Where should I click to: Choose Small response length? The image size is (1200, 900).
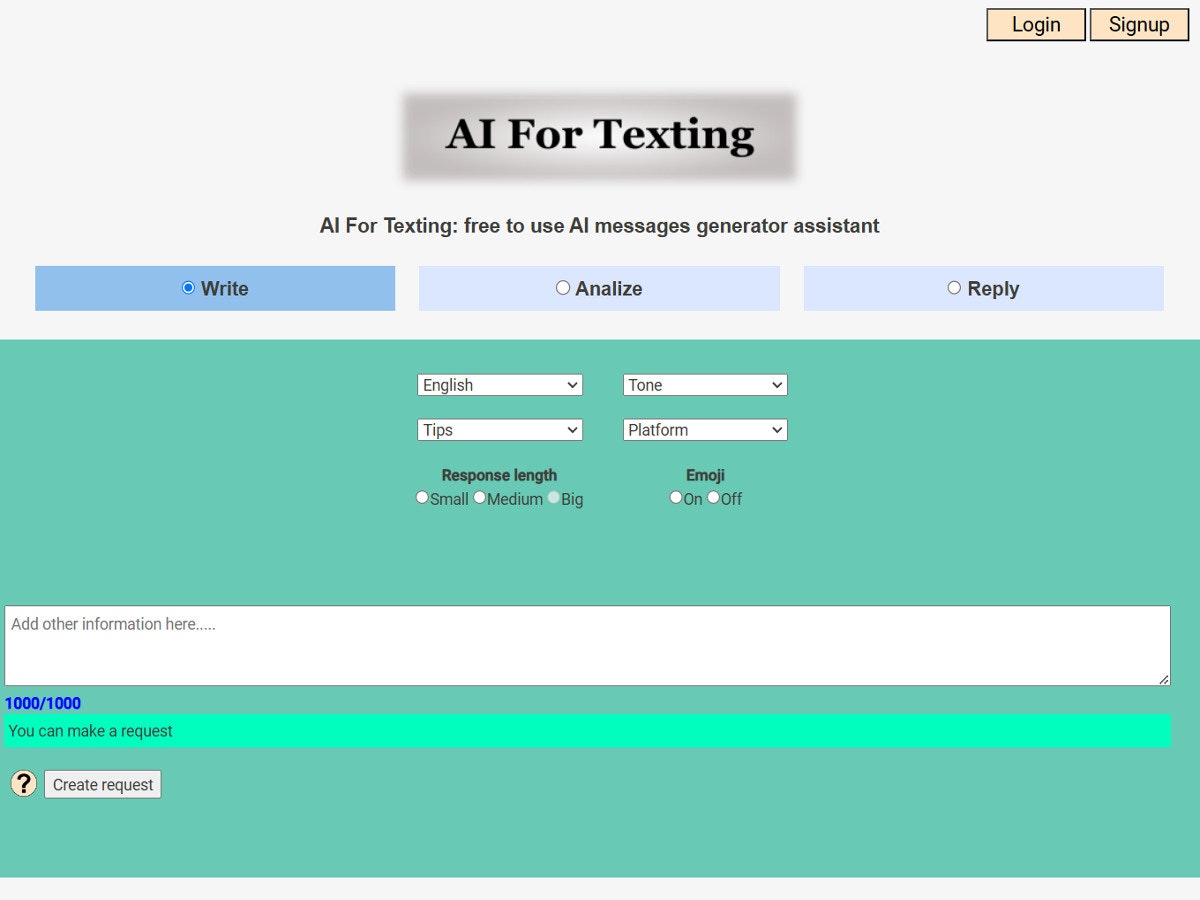click(422, 497)
